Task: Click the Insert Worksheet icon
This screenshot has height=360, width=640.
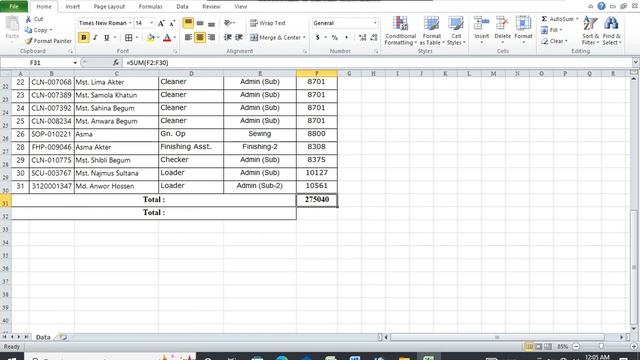Action: click(x=62, y=337)
